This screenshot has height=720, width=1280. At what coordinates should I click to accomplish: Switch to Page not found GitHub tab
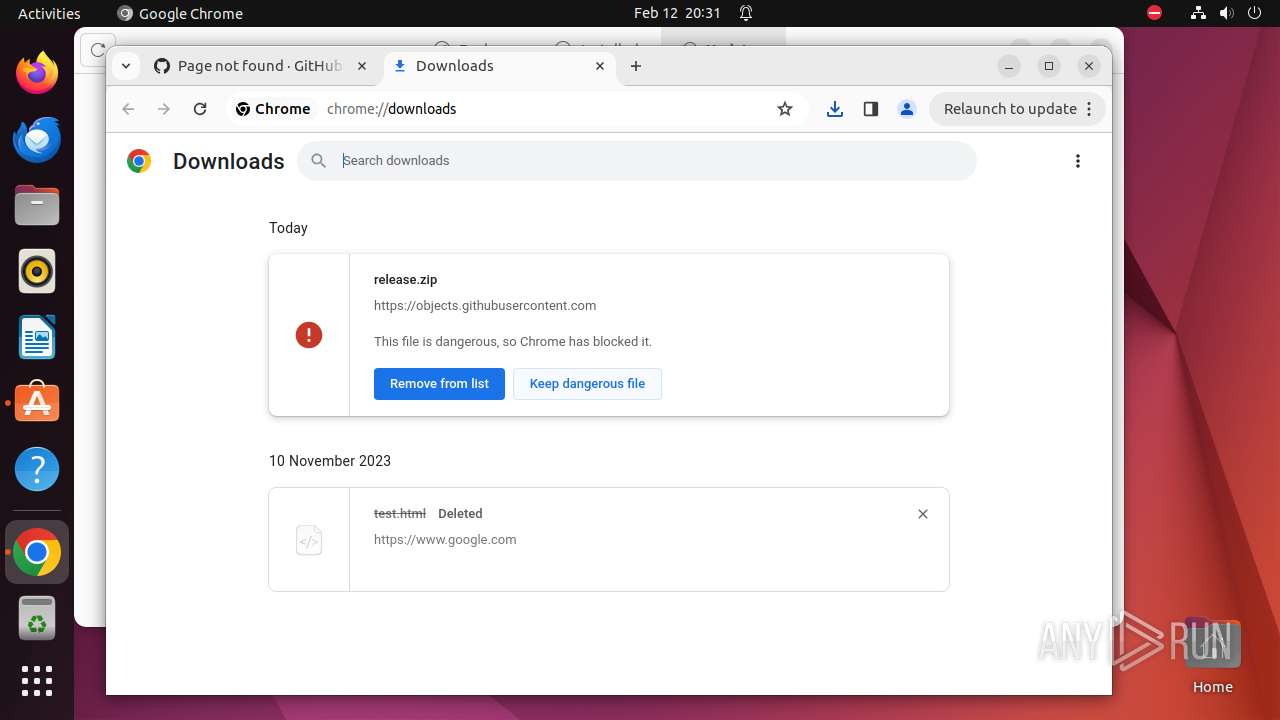click(261, 66)
